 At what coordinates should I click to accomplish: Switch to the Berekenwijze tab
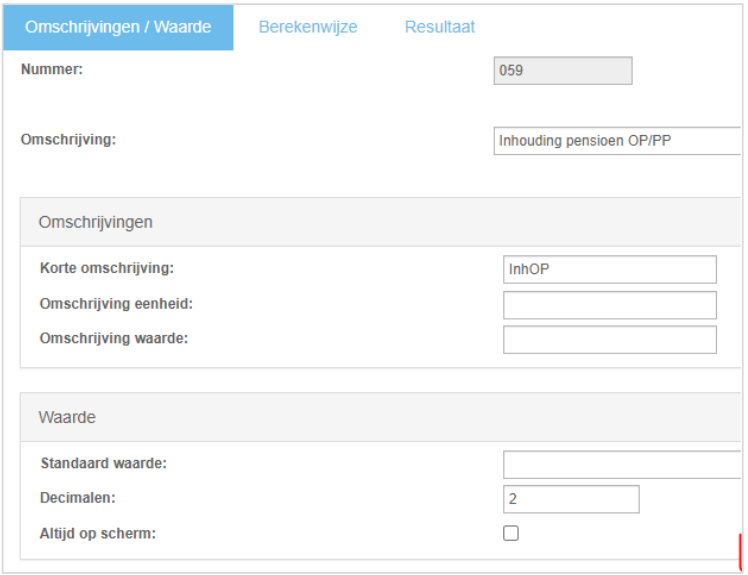pyautogui.click(x=308, y=27)
